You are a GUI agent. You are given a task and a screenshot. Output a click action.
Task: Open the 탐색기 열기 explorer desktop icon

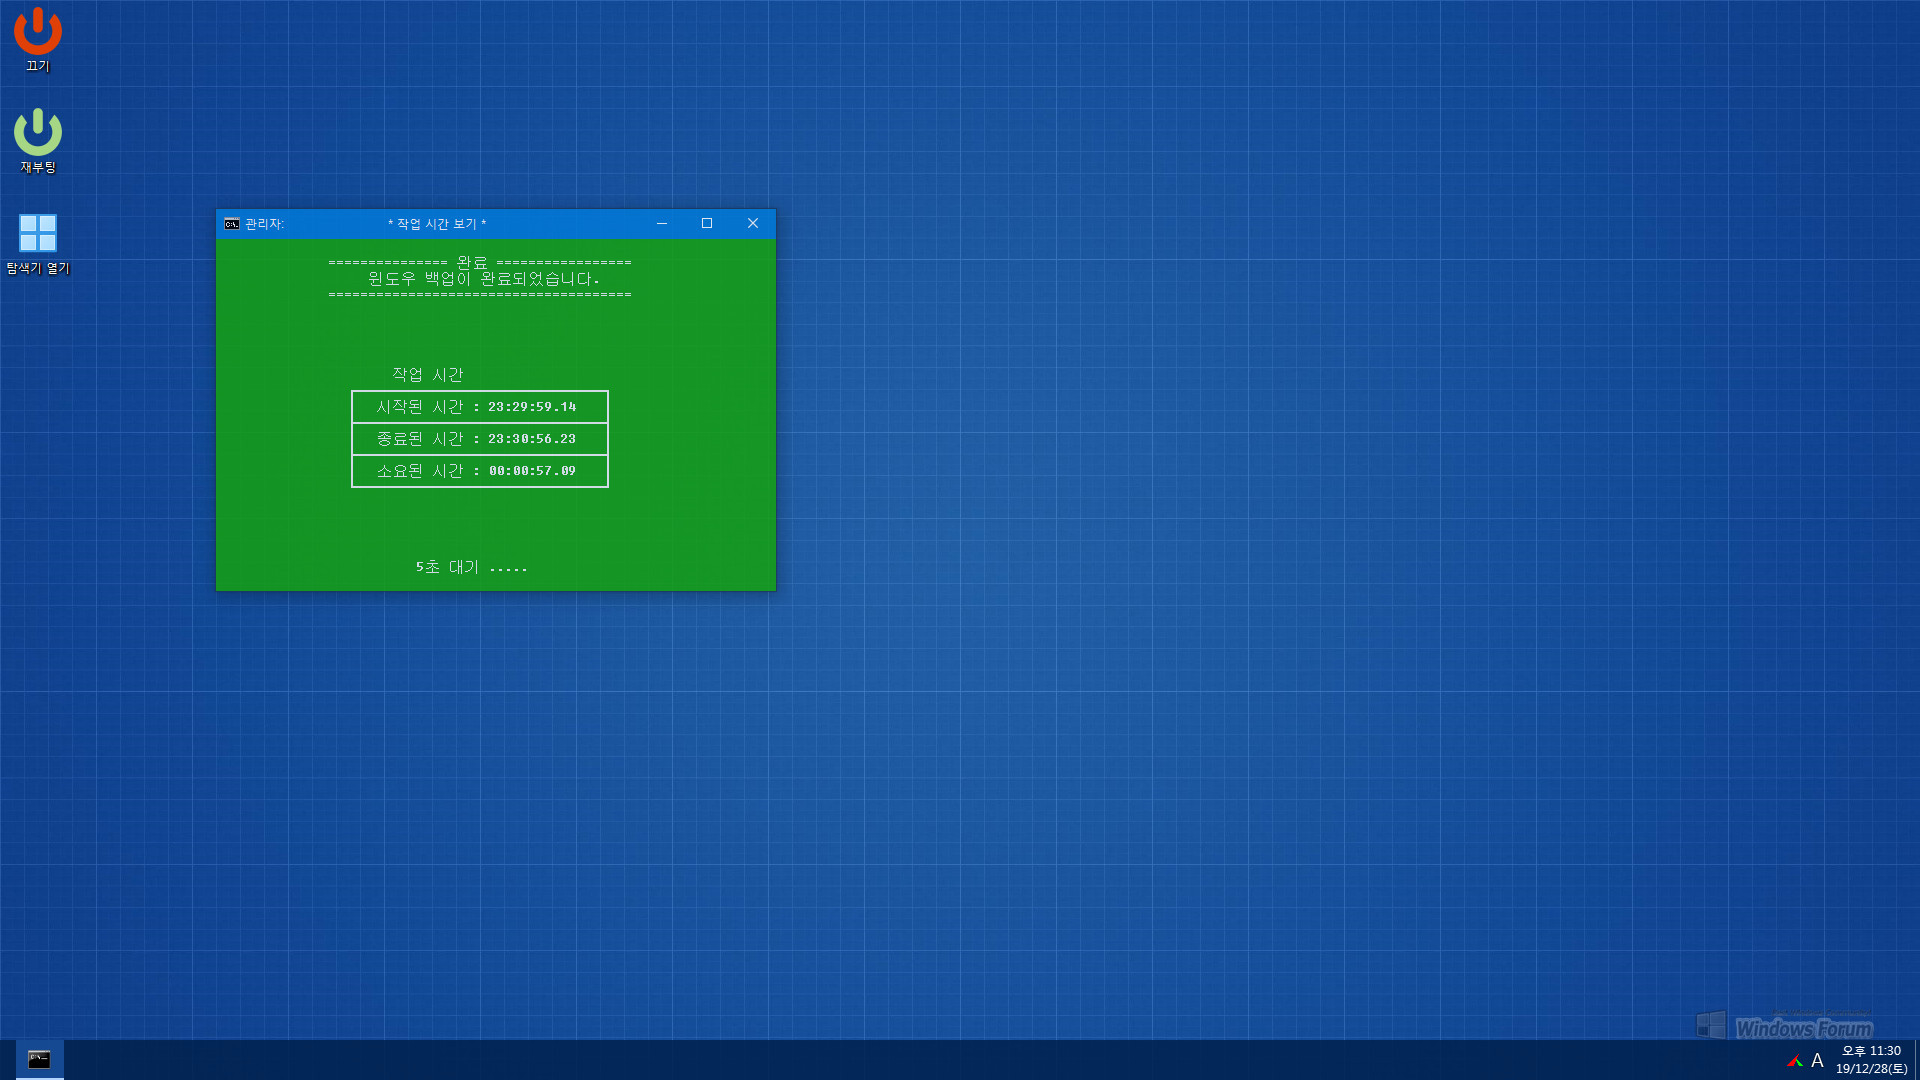coord(38,244)
